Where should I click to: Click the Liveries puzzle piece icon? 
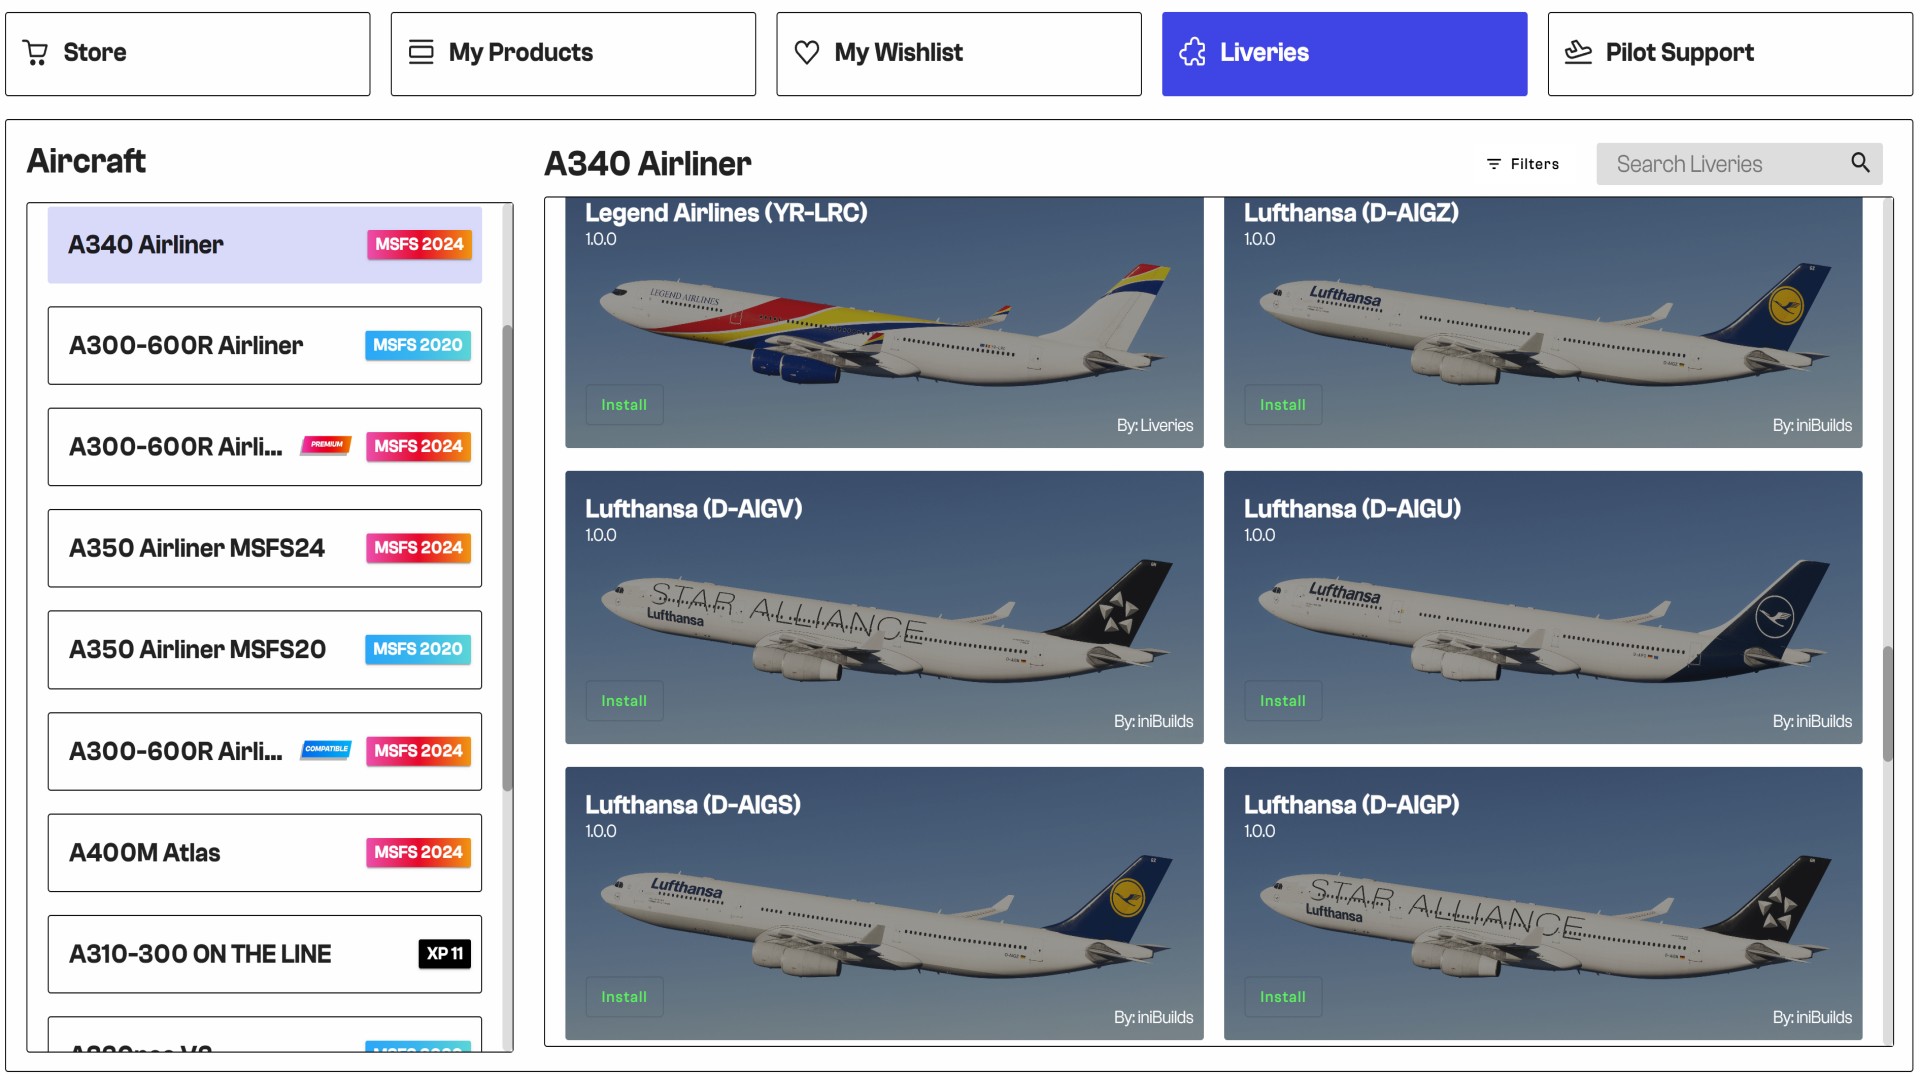coord(1192,53)
